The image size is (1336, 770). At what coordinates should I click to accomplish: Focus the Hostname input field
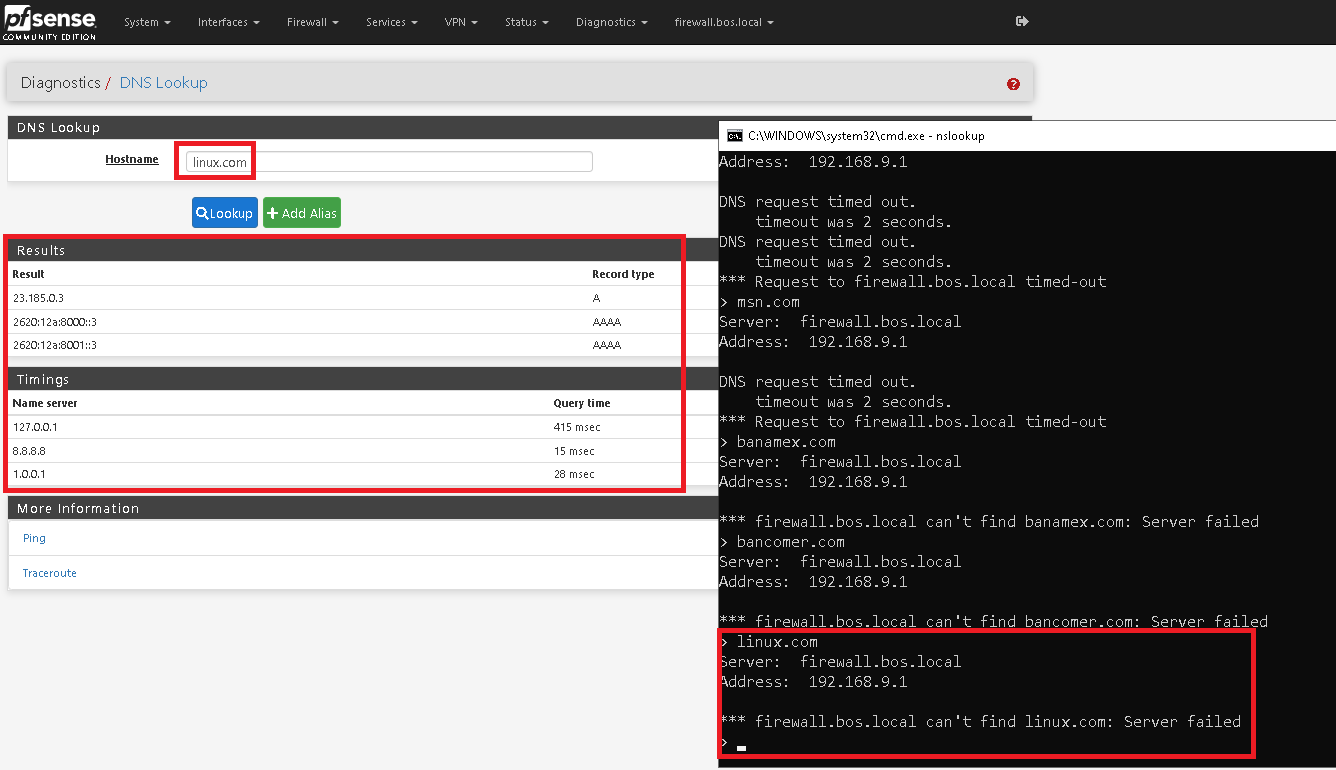click(389, 162)
